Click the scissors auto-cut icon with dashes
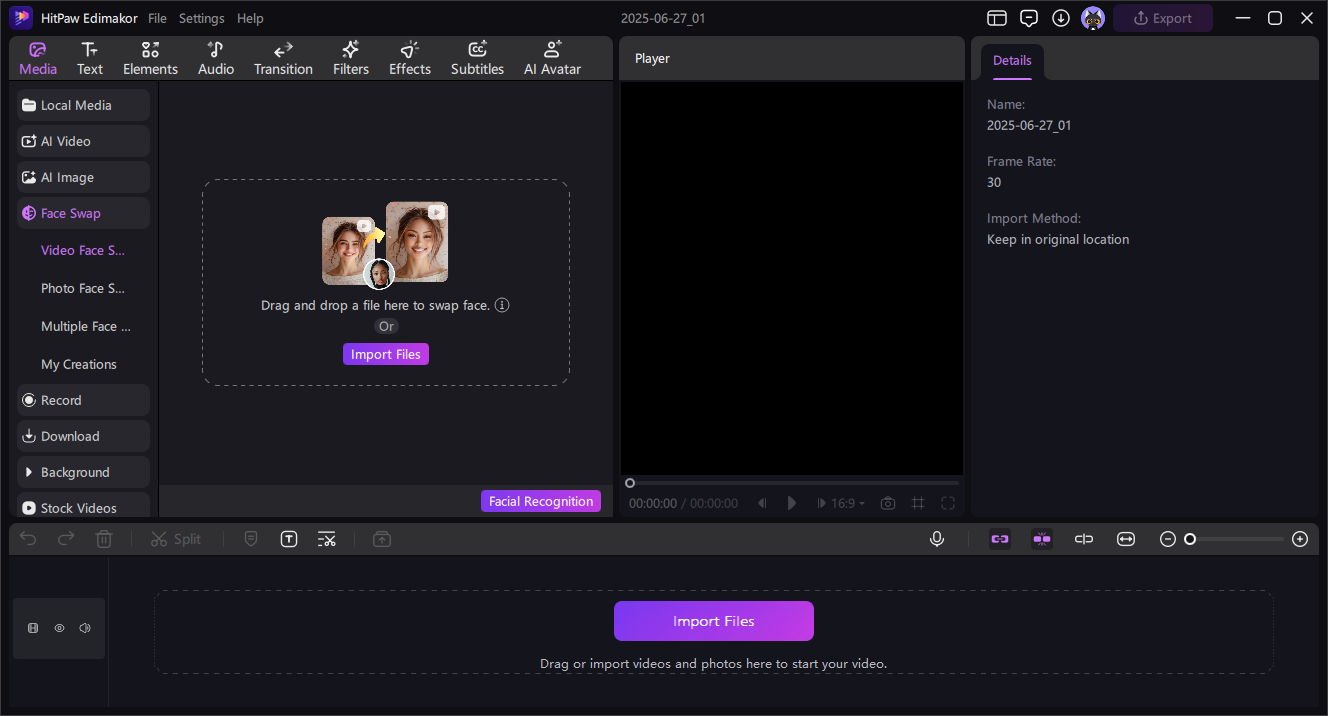 pos(327,539)
